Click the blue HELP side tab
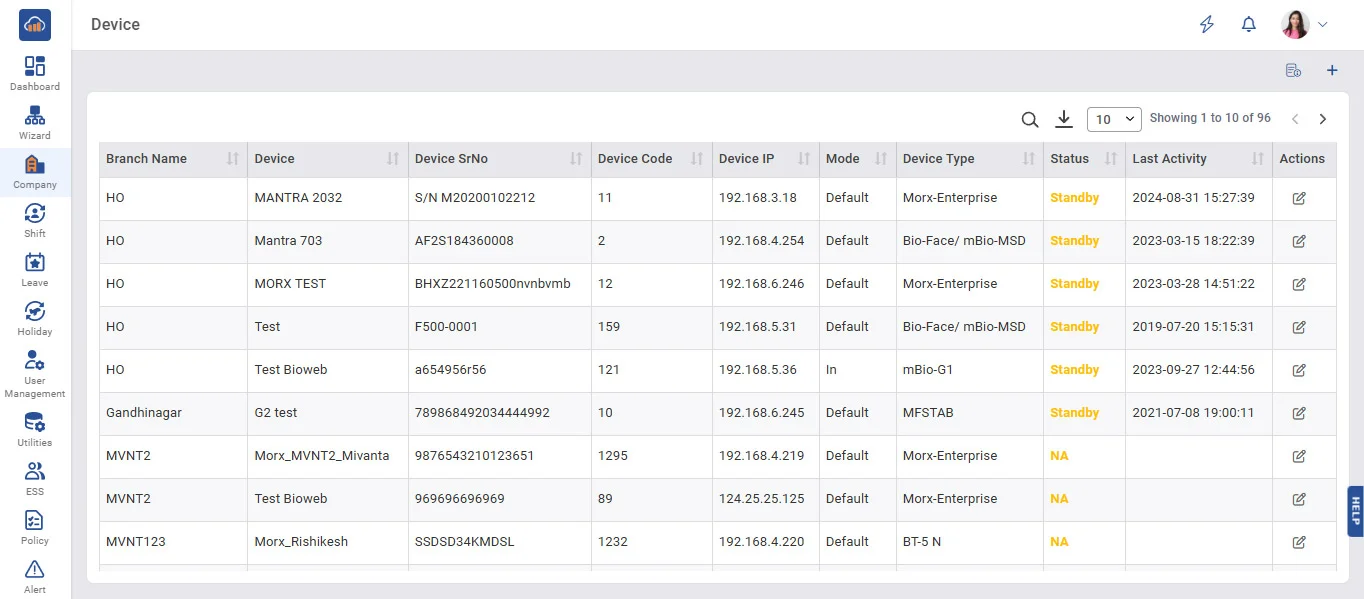 (1355, 511)
